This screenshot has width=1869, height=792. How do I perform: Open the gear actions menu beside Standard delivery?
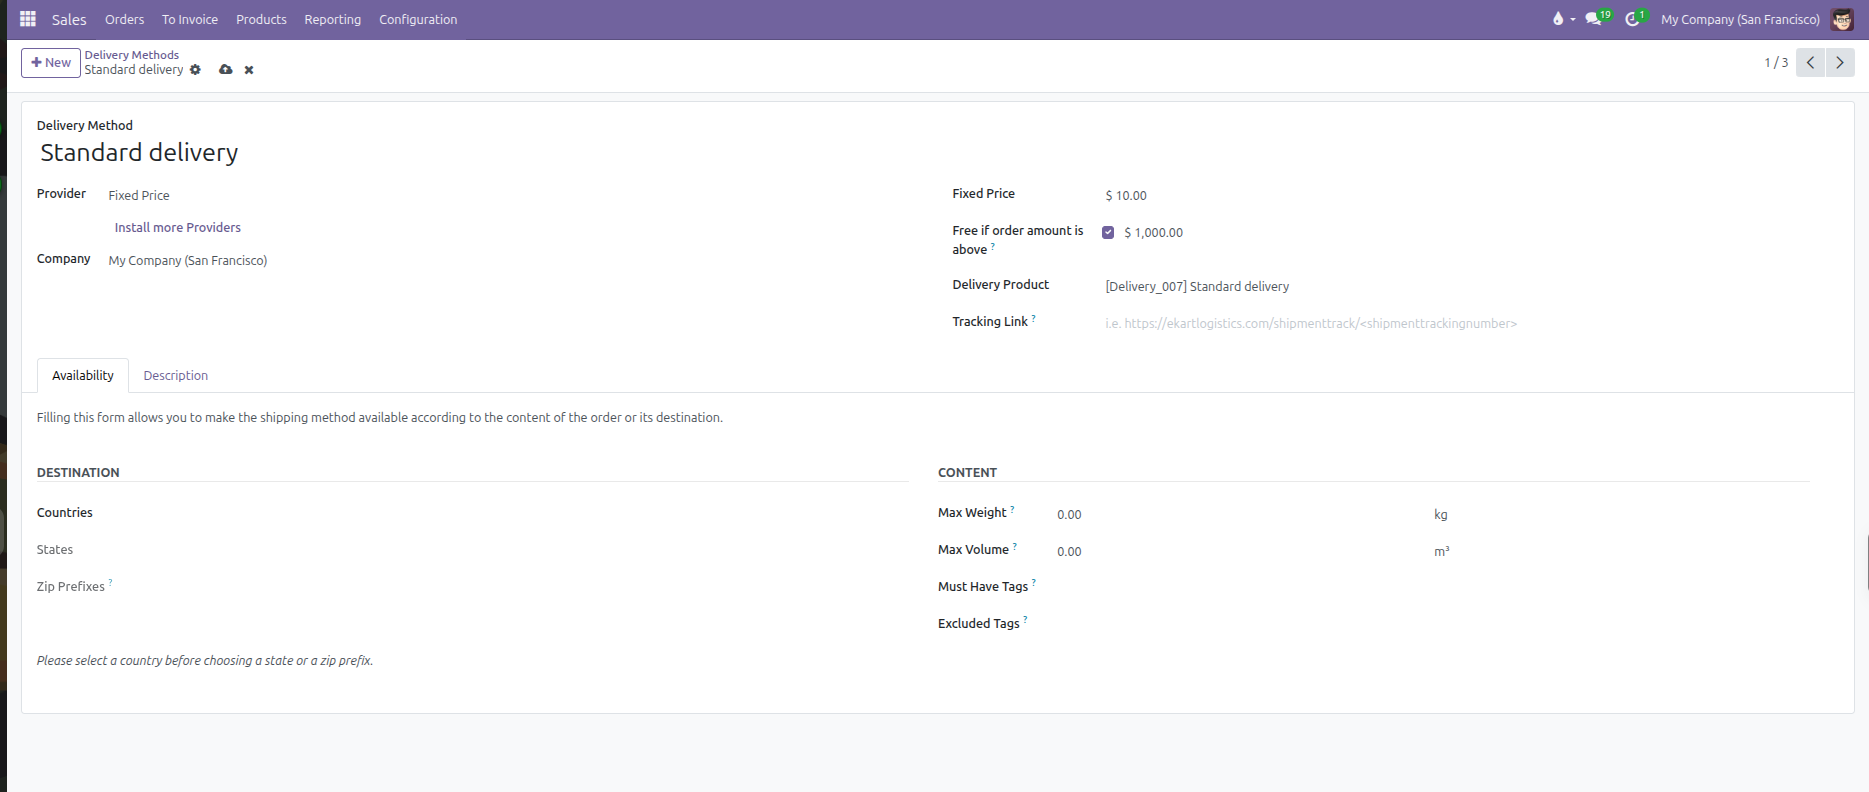click(195, 70)
